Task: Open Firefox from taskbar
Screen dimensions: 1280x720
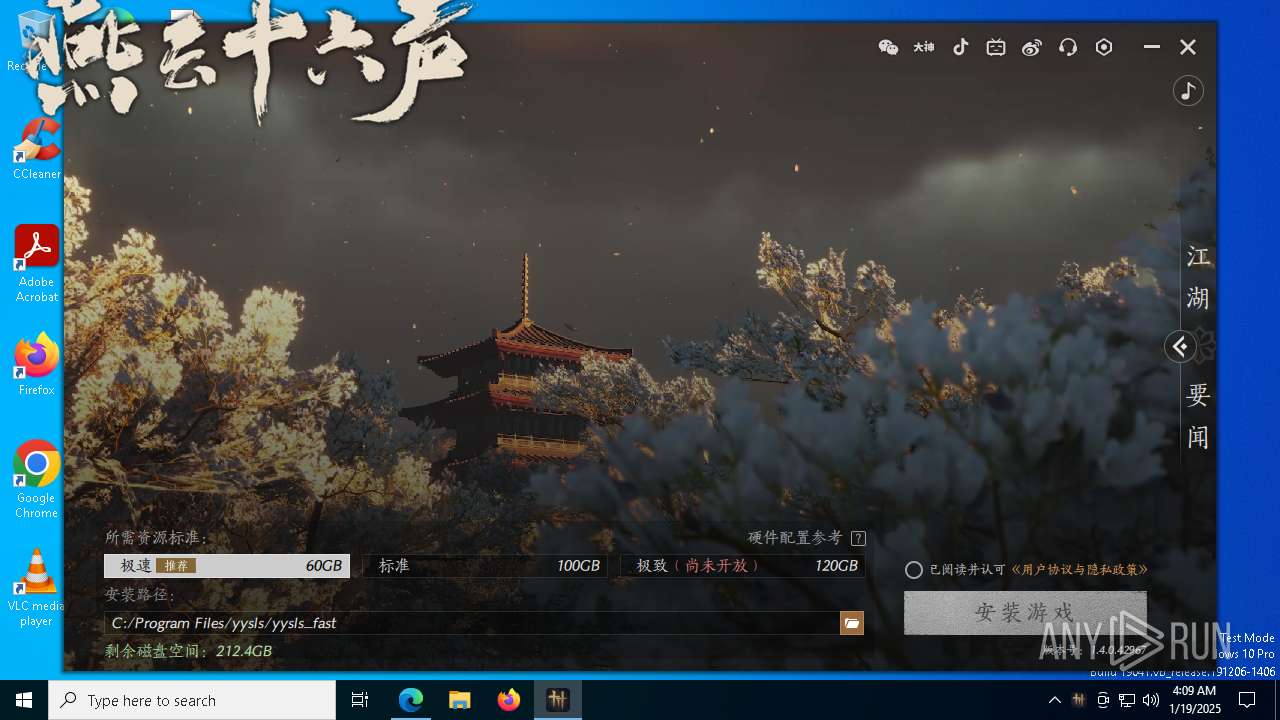Action: [x=509, y=700]
